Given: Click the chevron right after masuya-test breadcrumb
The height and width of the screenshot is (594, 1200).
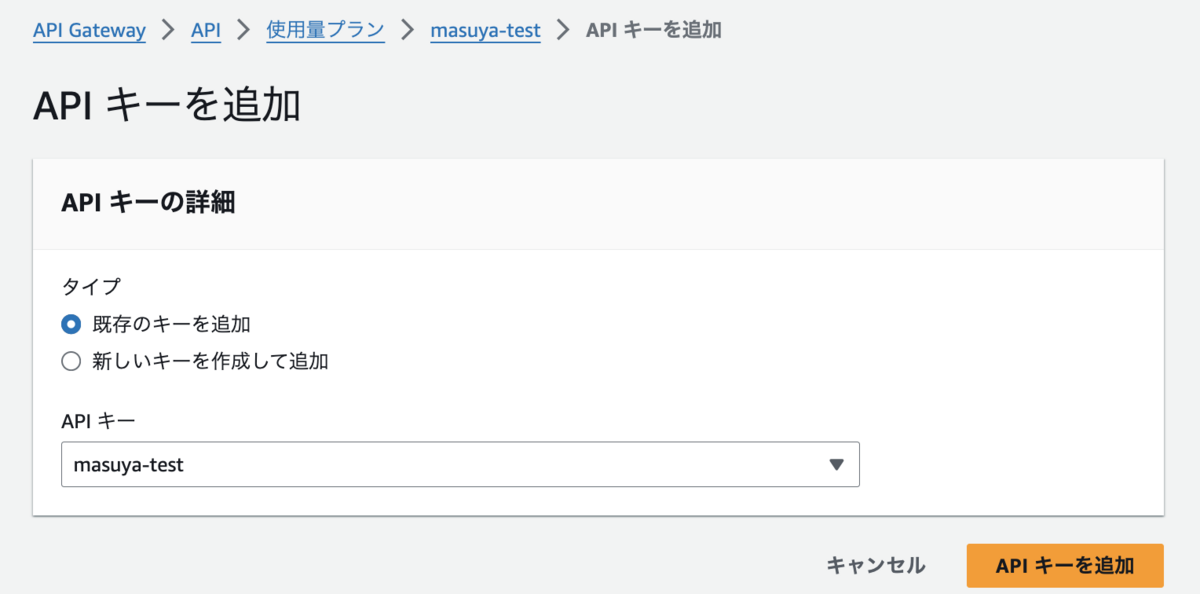Looking at the screenshot, I should (x=563, y=30).
